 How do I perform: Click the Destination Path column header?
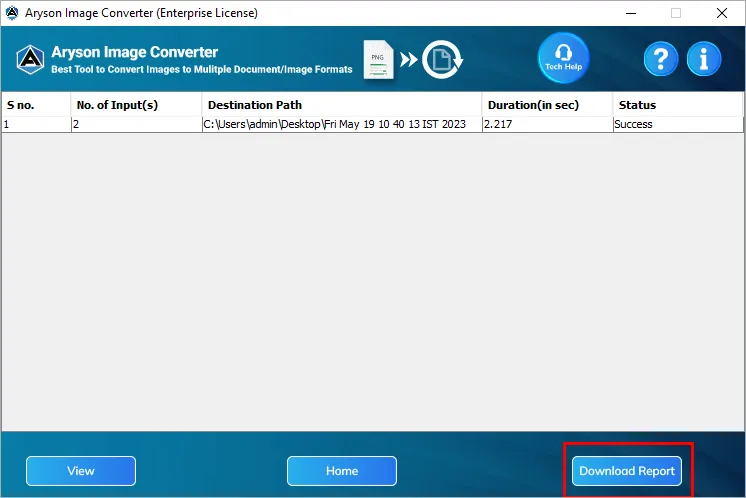click(x=342, y=105)
